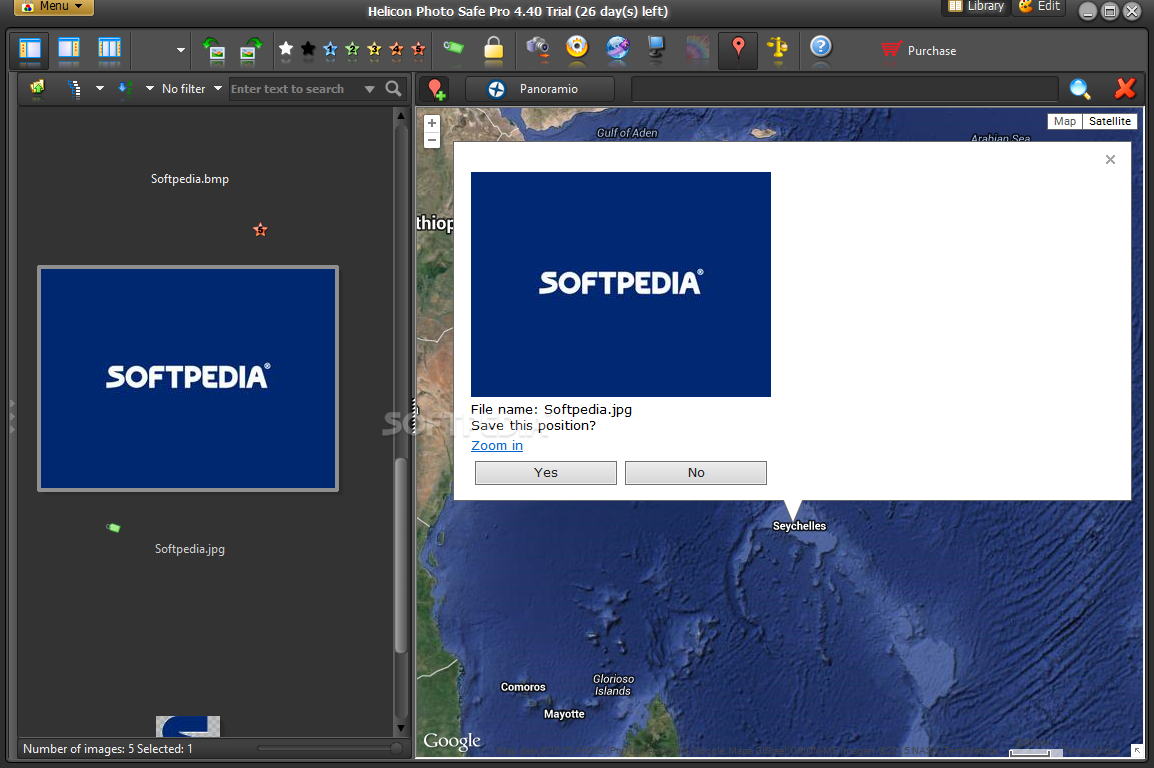Open the Edit tab
Screen dimensions: 1154x768
point(1039,7)
